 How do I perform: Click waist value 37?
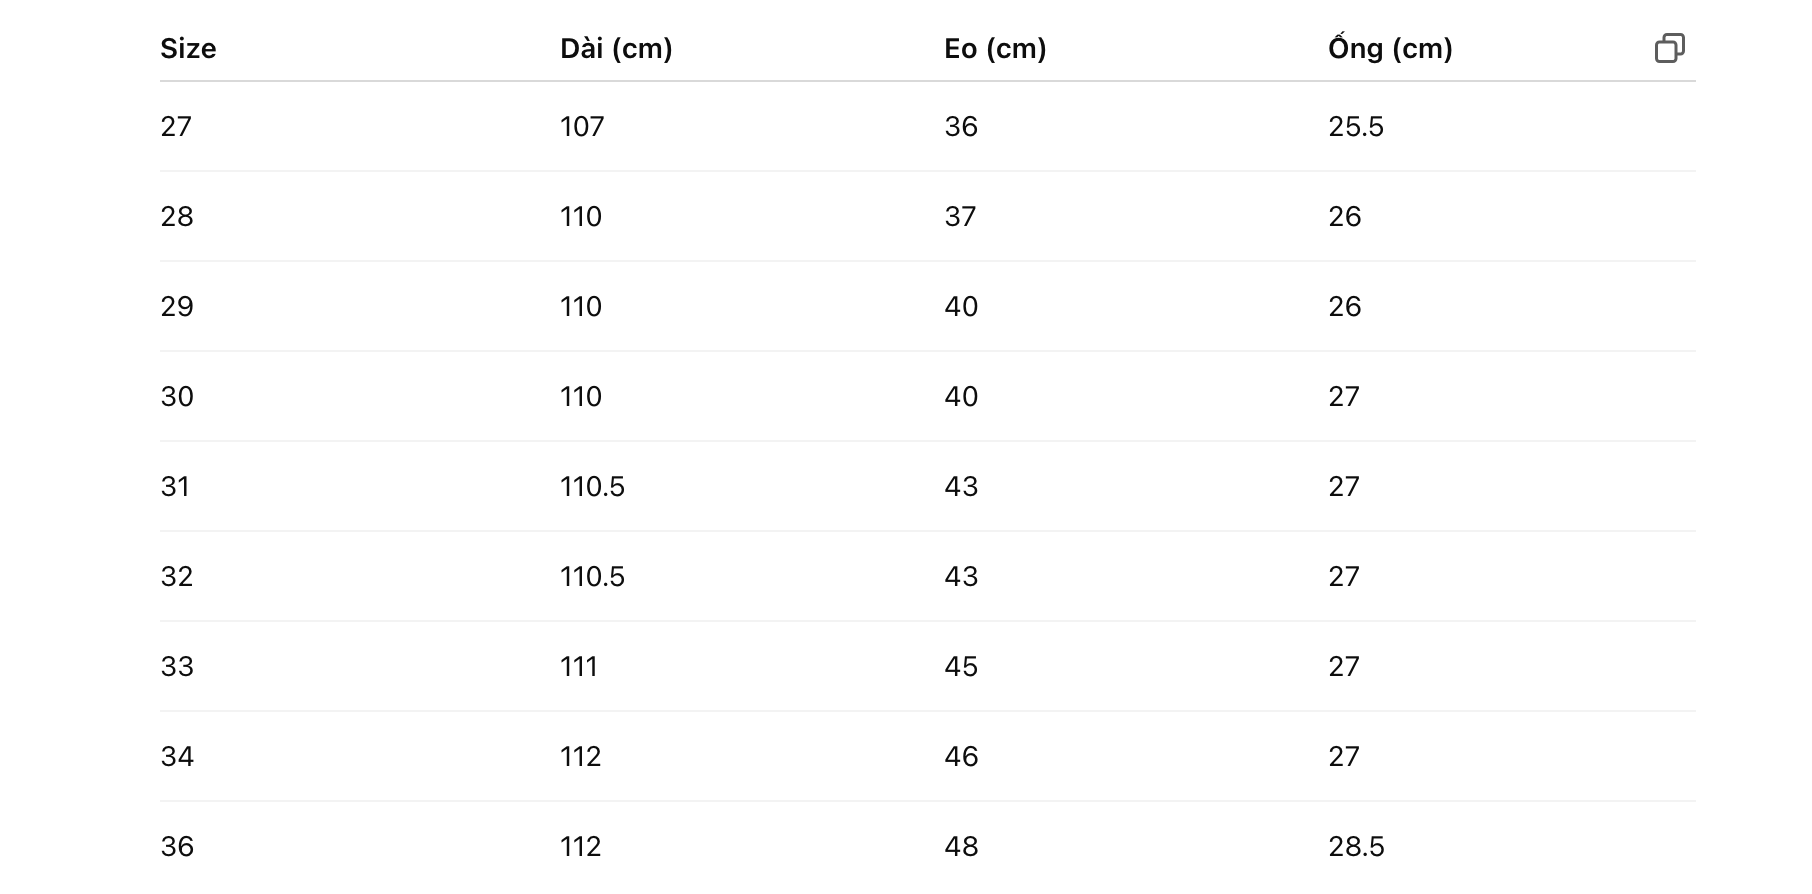[x=960, y=216]
